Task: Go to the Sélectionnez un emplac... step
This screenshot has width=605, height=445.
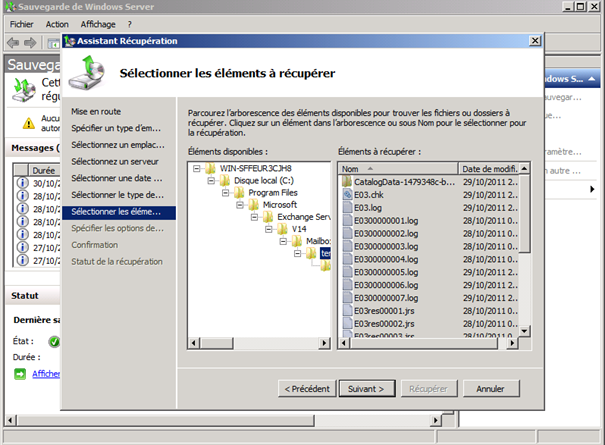Action: (x=118, y=145)
